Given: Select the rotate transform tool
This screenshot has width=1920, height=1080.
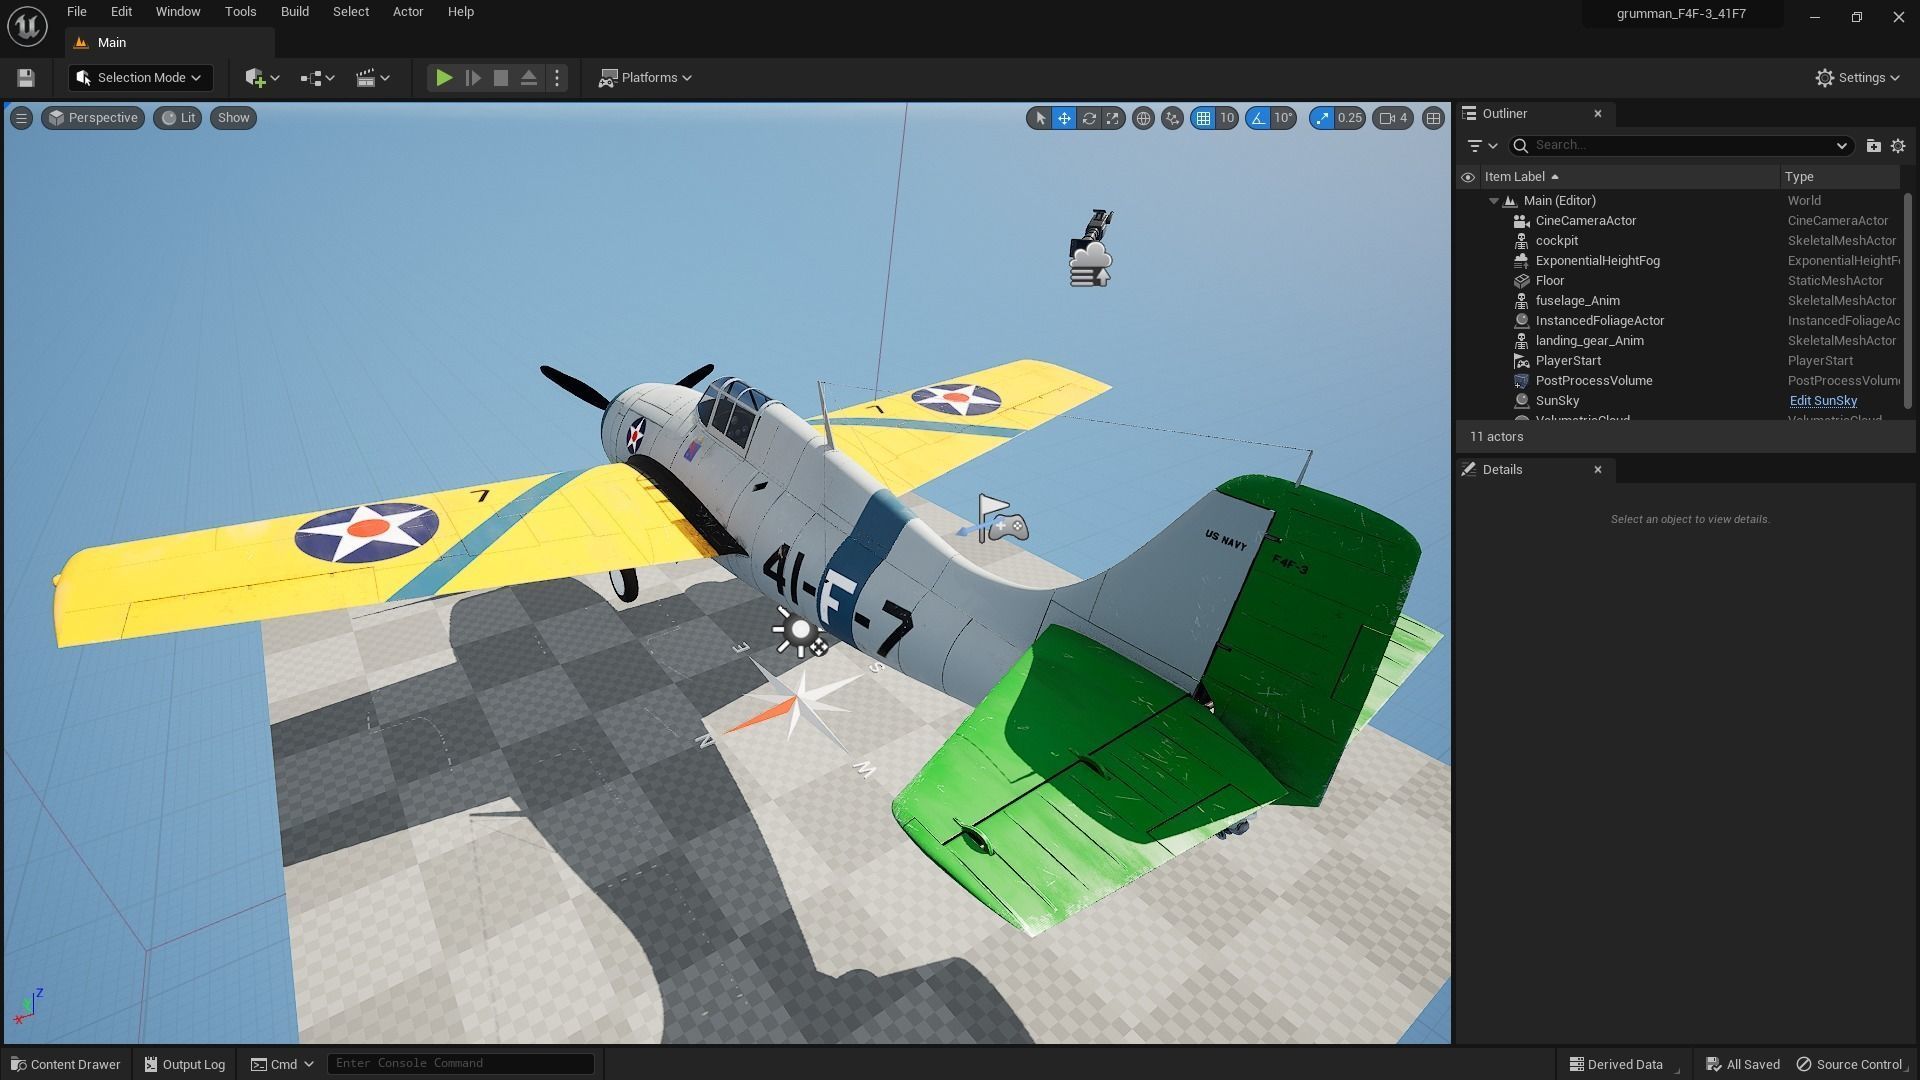Looking at the screenshot, I should click(1088, 118).
